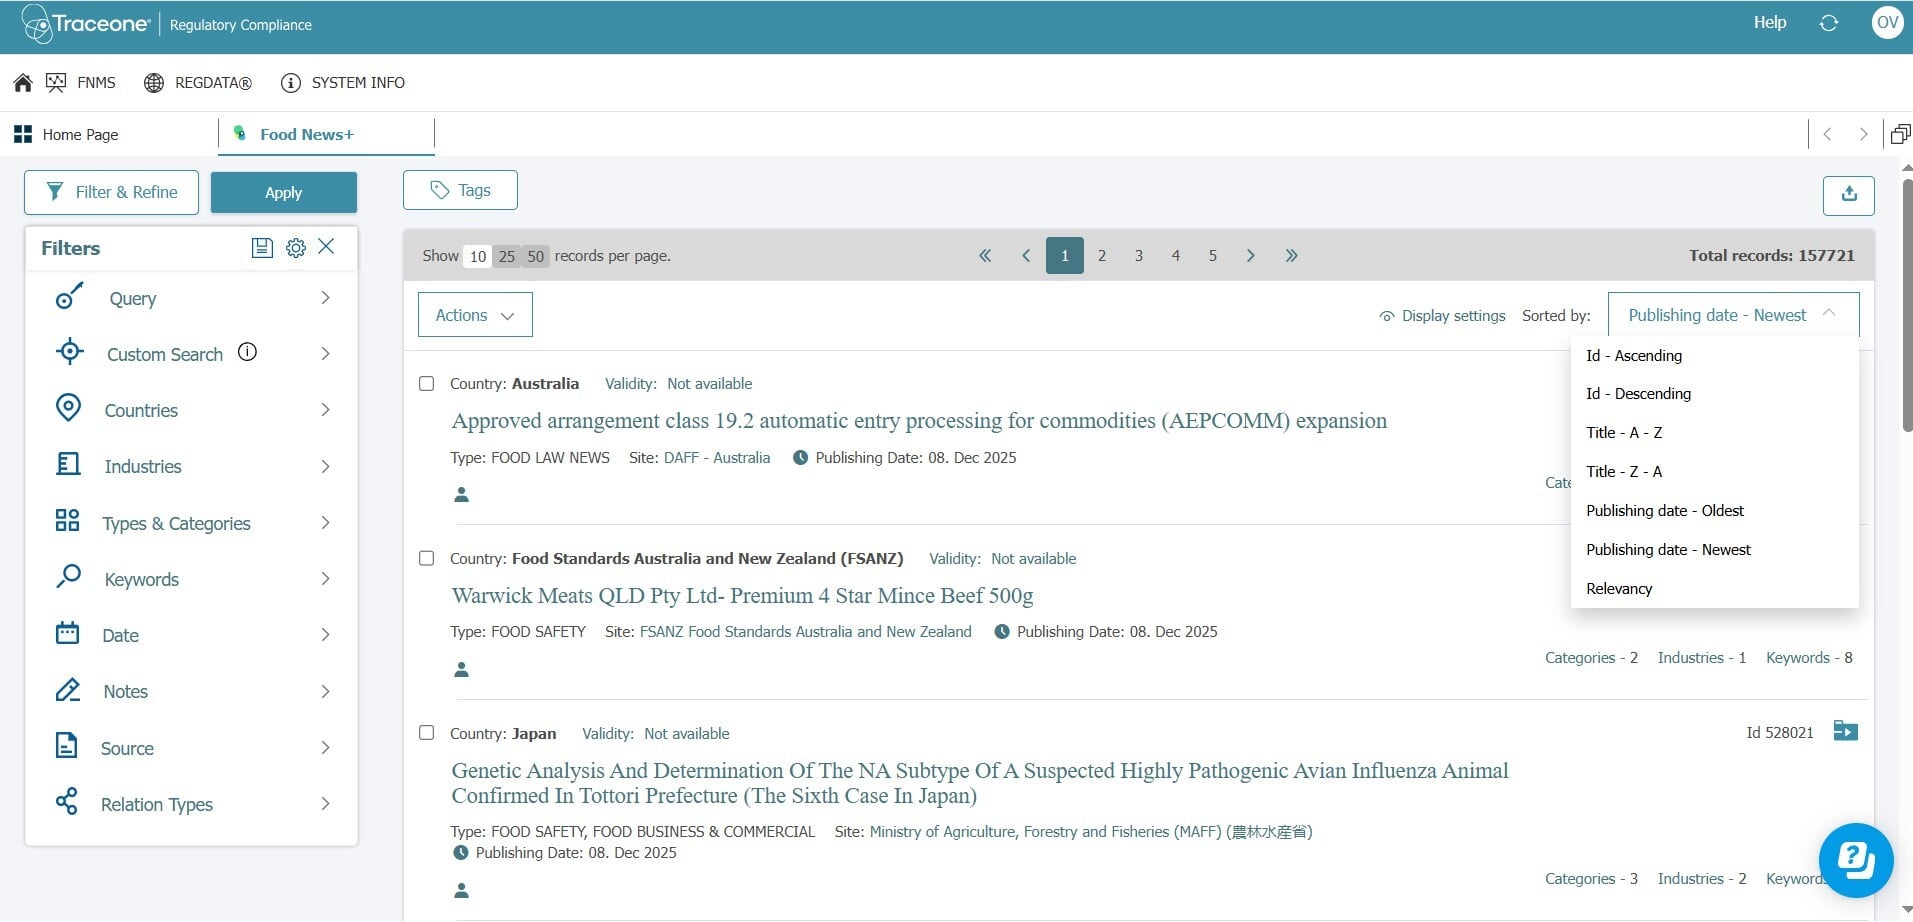
Task: Open the REGDATA globe icon
Action: tap(154, 83)
